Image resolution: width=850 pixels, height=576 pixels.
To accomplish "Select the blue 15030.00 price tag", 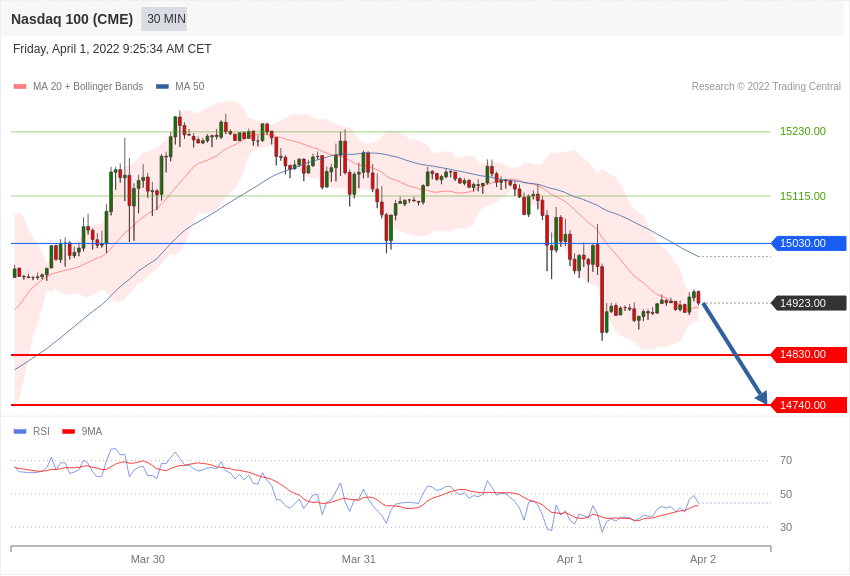I will pos(810,243).
